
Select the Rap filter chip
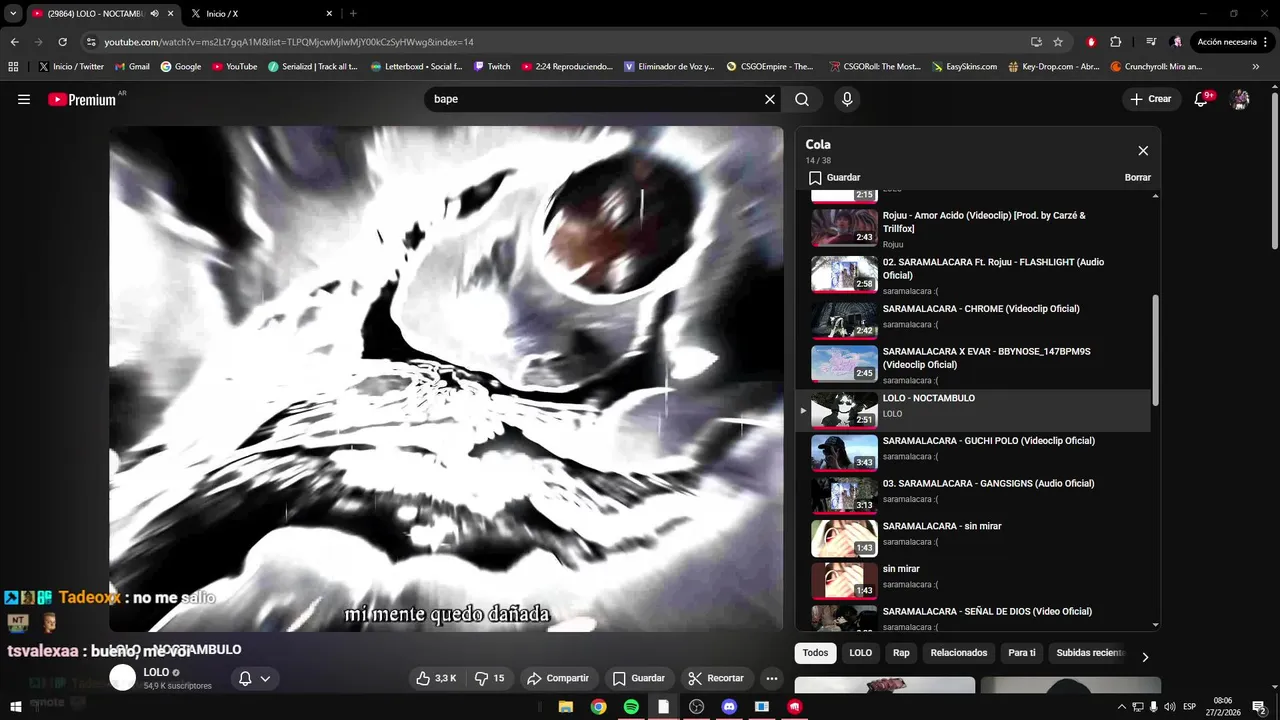pyautogui.click(x=901, y=653)
